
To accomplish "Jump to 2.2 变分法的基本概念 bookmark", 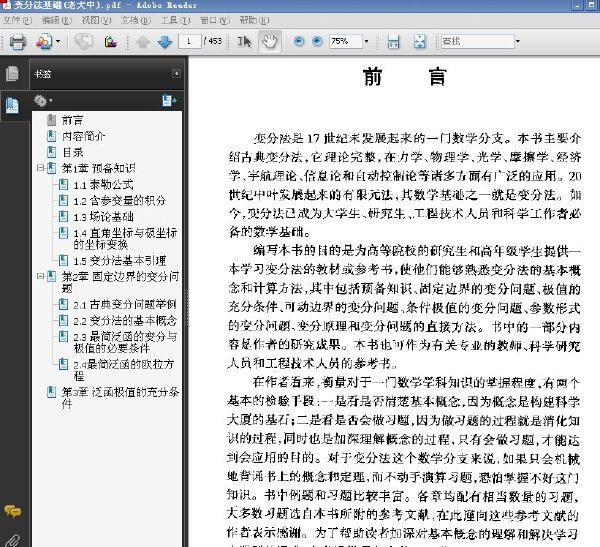I will click(125, 320).
